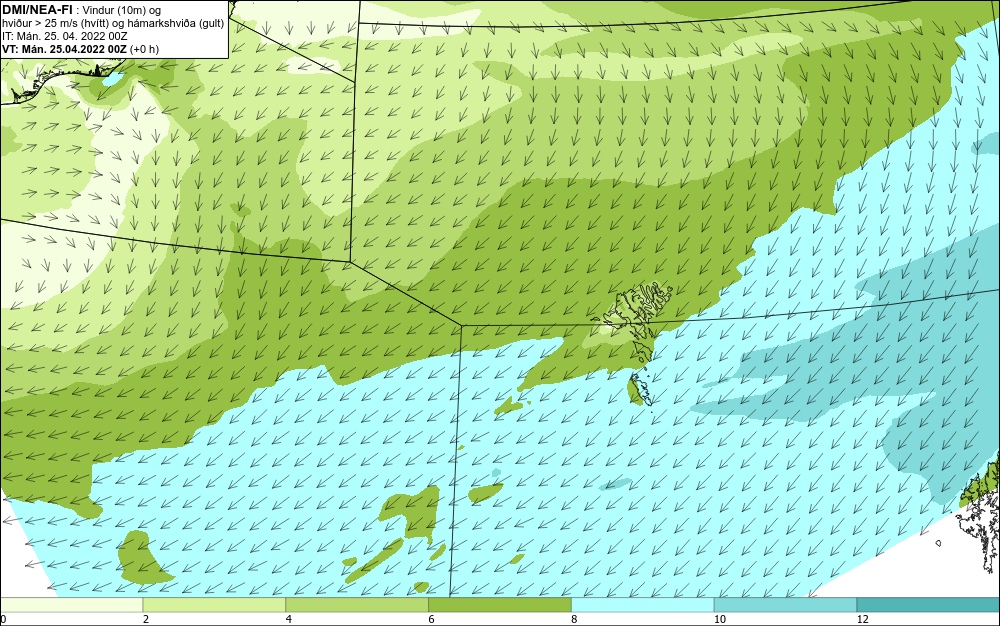Click the 0–2 m/s palest legend swatch
Image resolution: width=1000 pixels, height=626 pixels.
[x=71, y=605]
